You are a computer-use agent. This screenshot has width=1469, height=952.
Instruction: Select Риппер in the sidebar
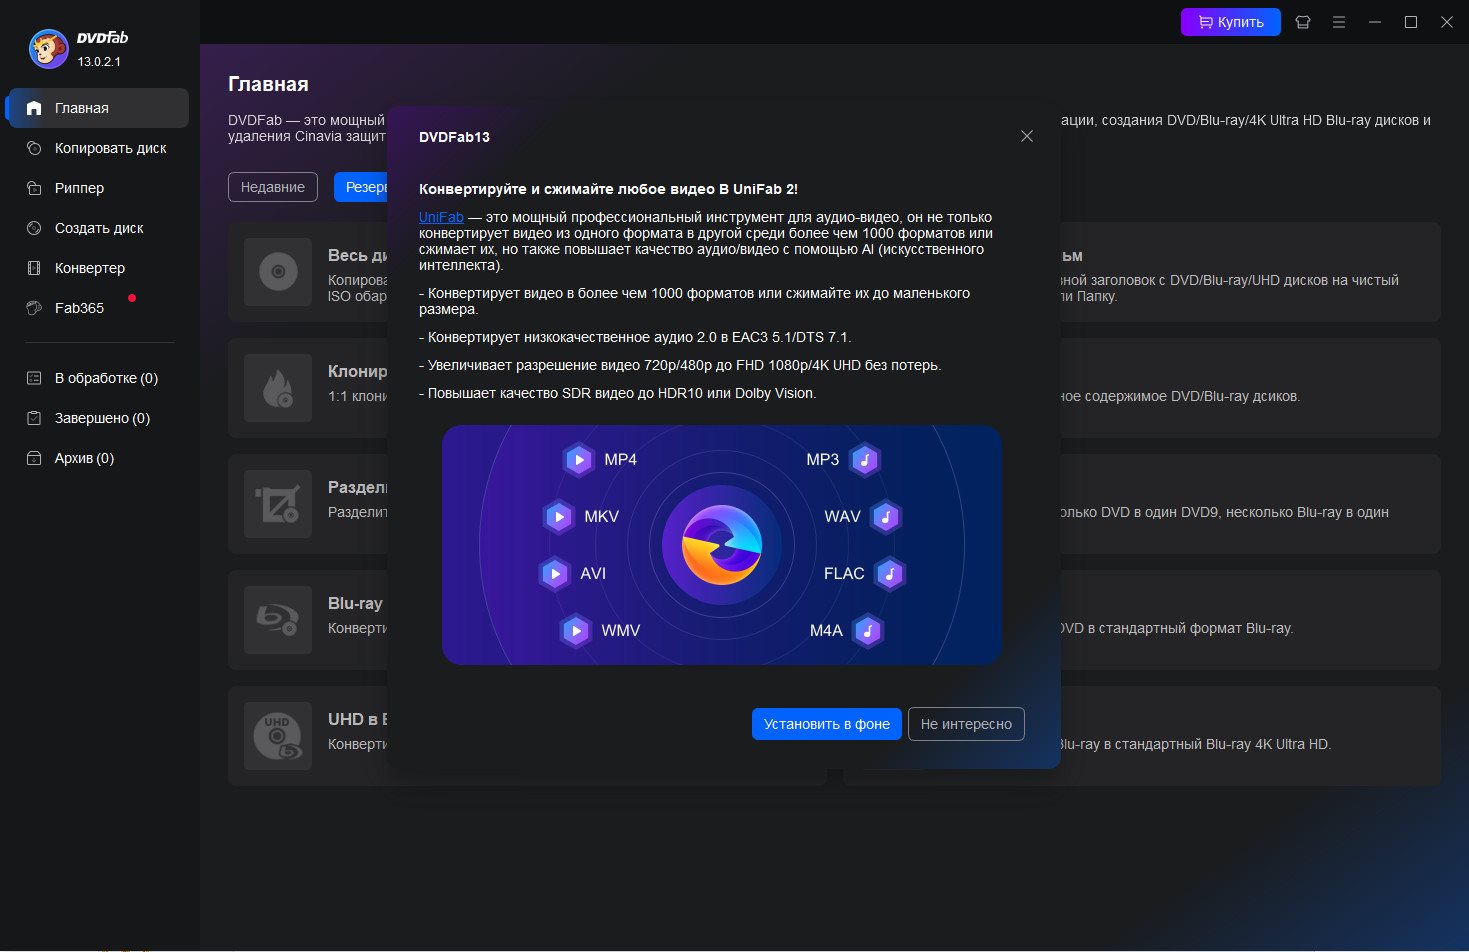(x=98, y=188)
